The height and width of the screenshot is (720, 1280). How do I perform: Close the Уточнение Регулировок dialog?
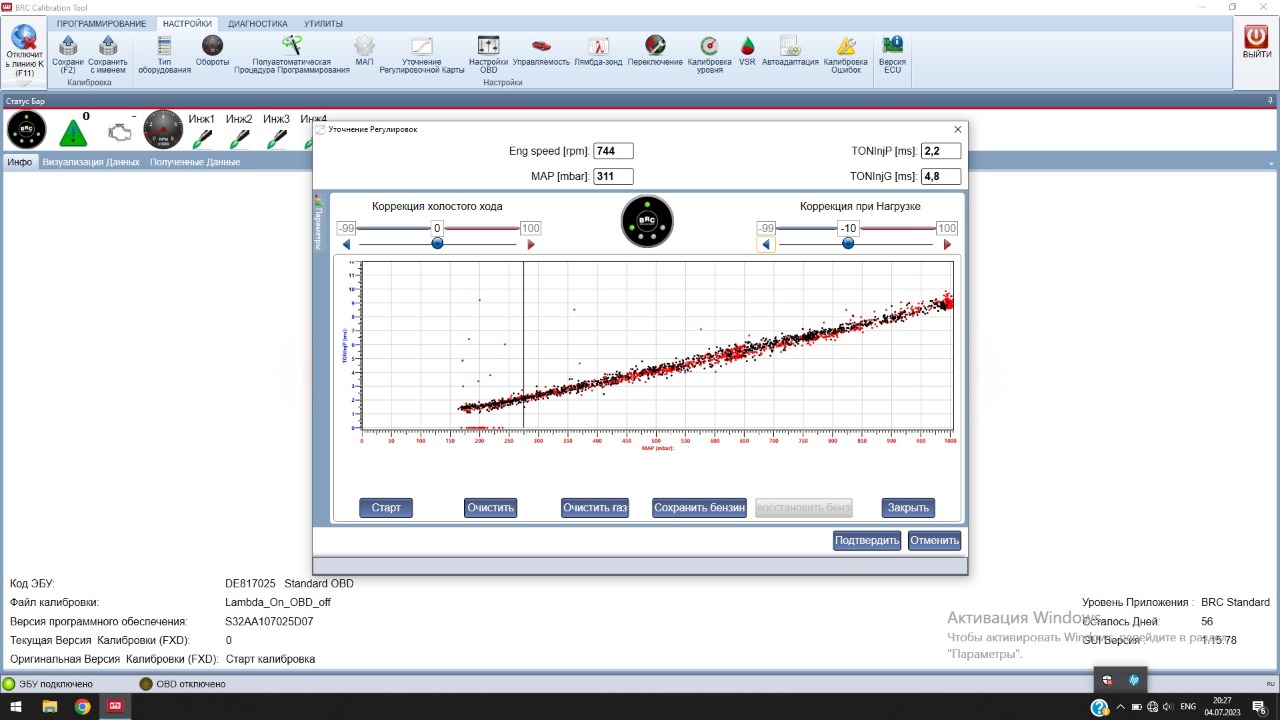click(x=958, y=130)
